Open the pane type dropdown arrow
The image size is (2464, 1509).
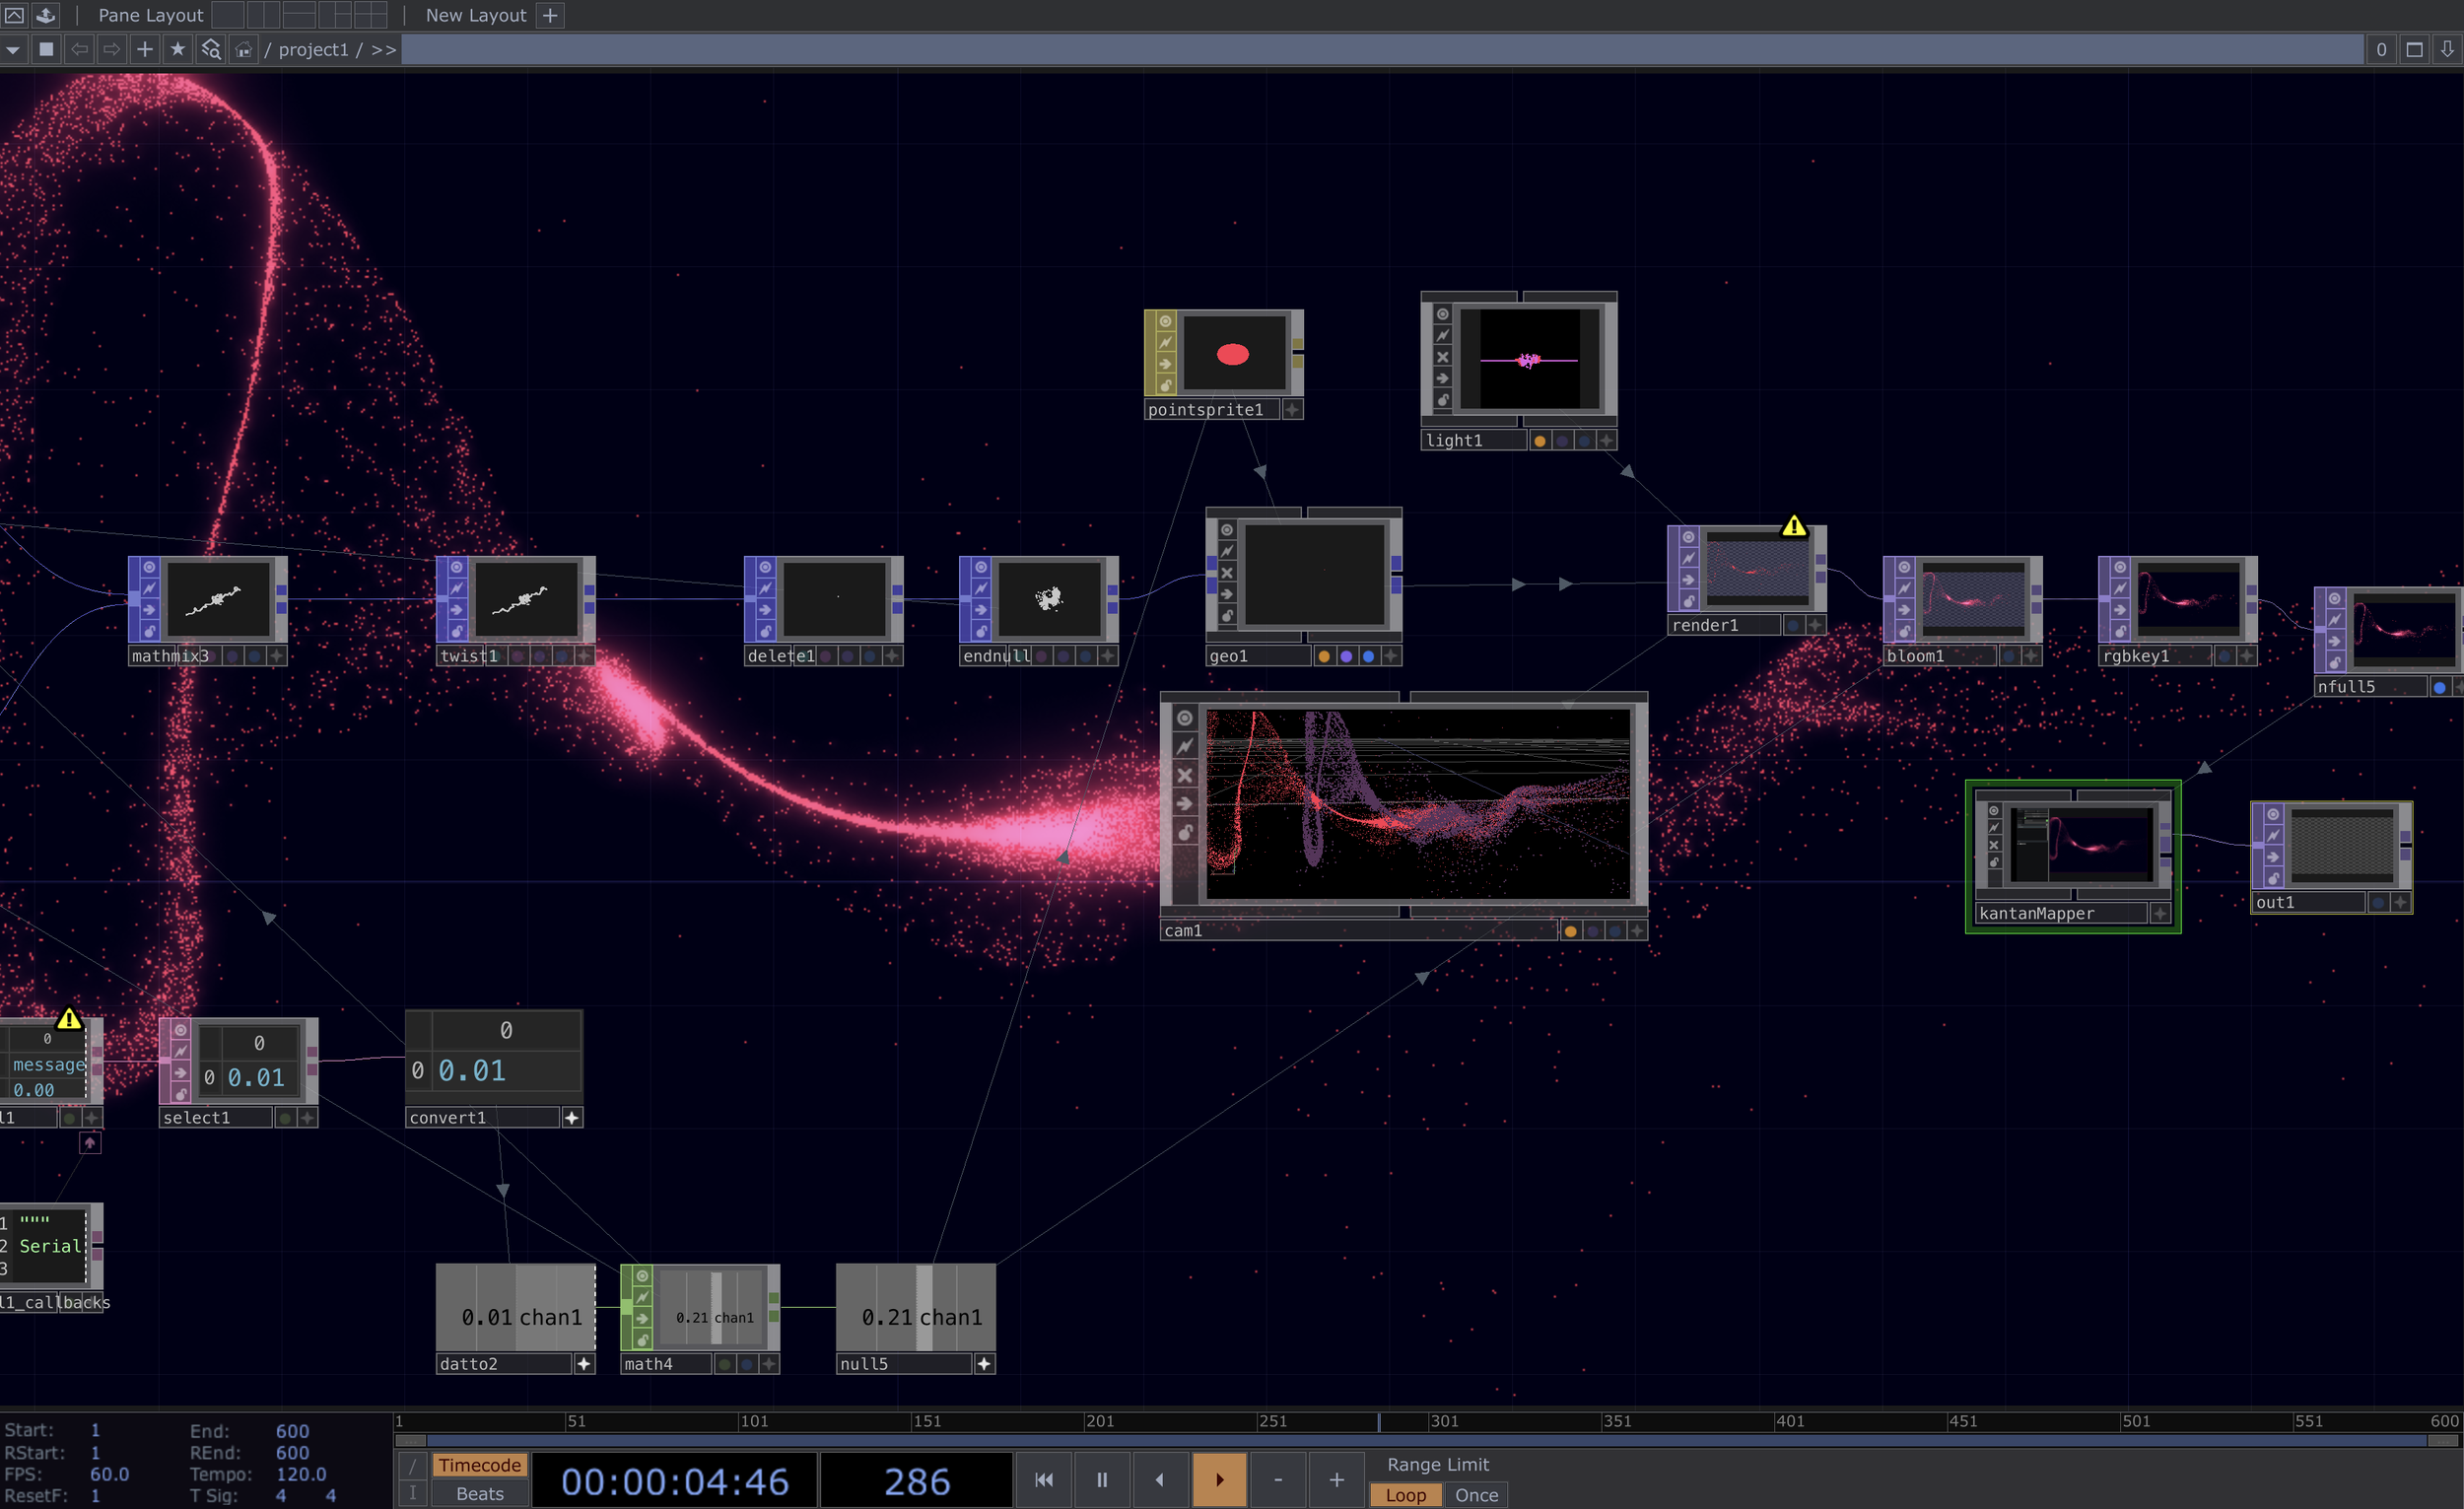point(13,49)
